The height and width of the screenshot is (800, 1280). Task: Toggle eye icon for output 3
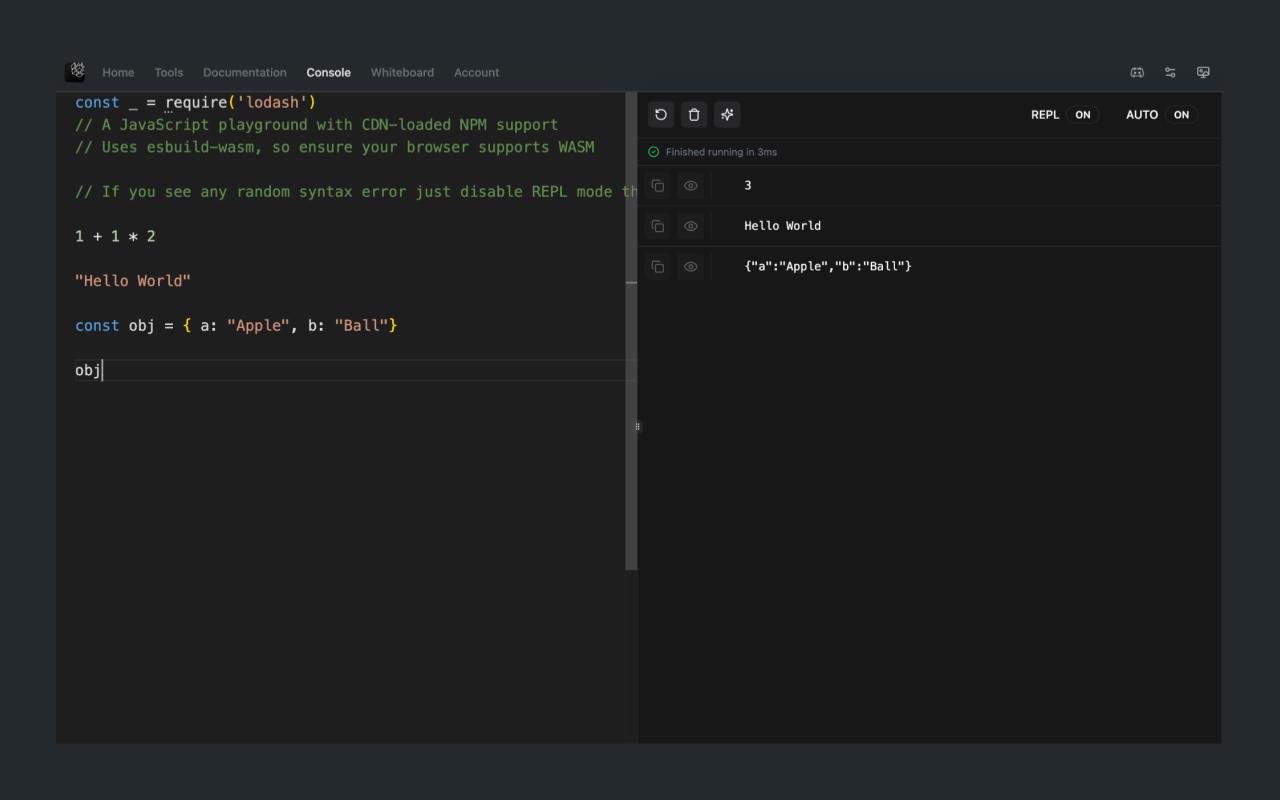click(691, 185)
